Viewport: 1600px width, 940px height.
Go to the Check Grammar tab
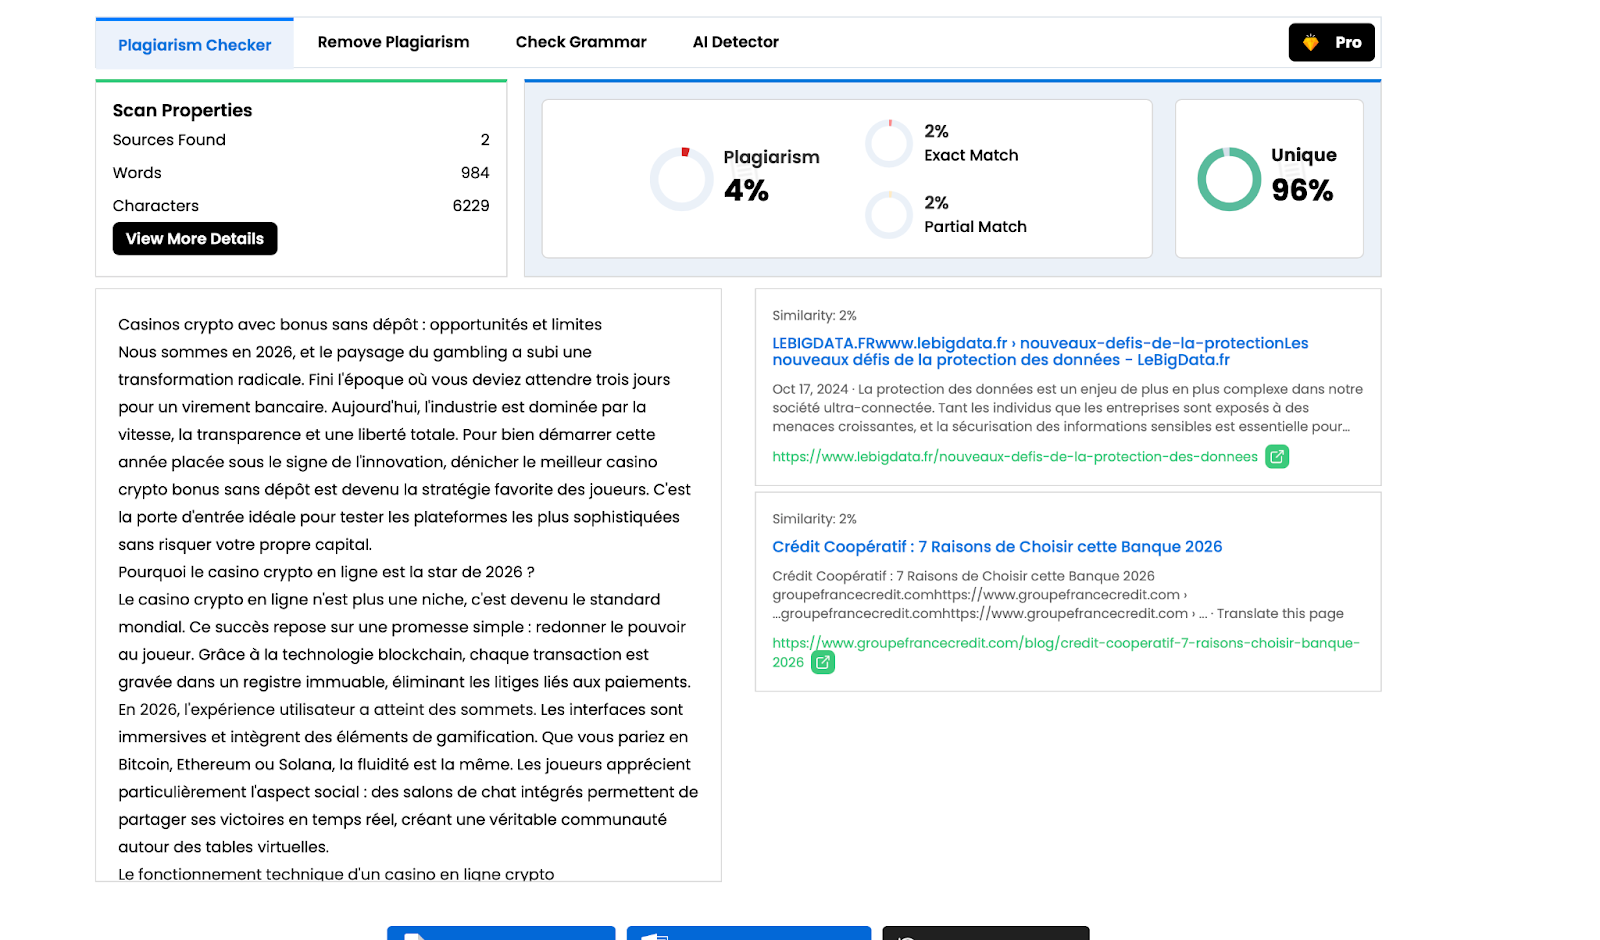tap(581, 42)
